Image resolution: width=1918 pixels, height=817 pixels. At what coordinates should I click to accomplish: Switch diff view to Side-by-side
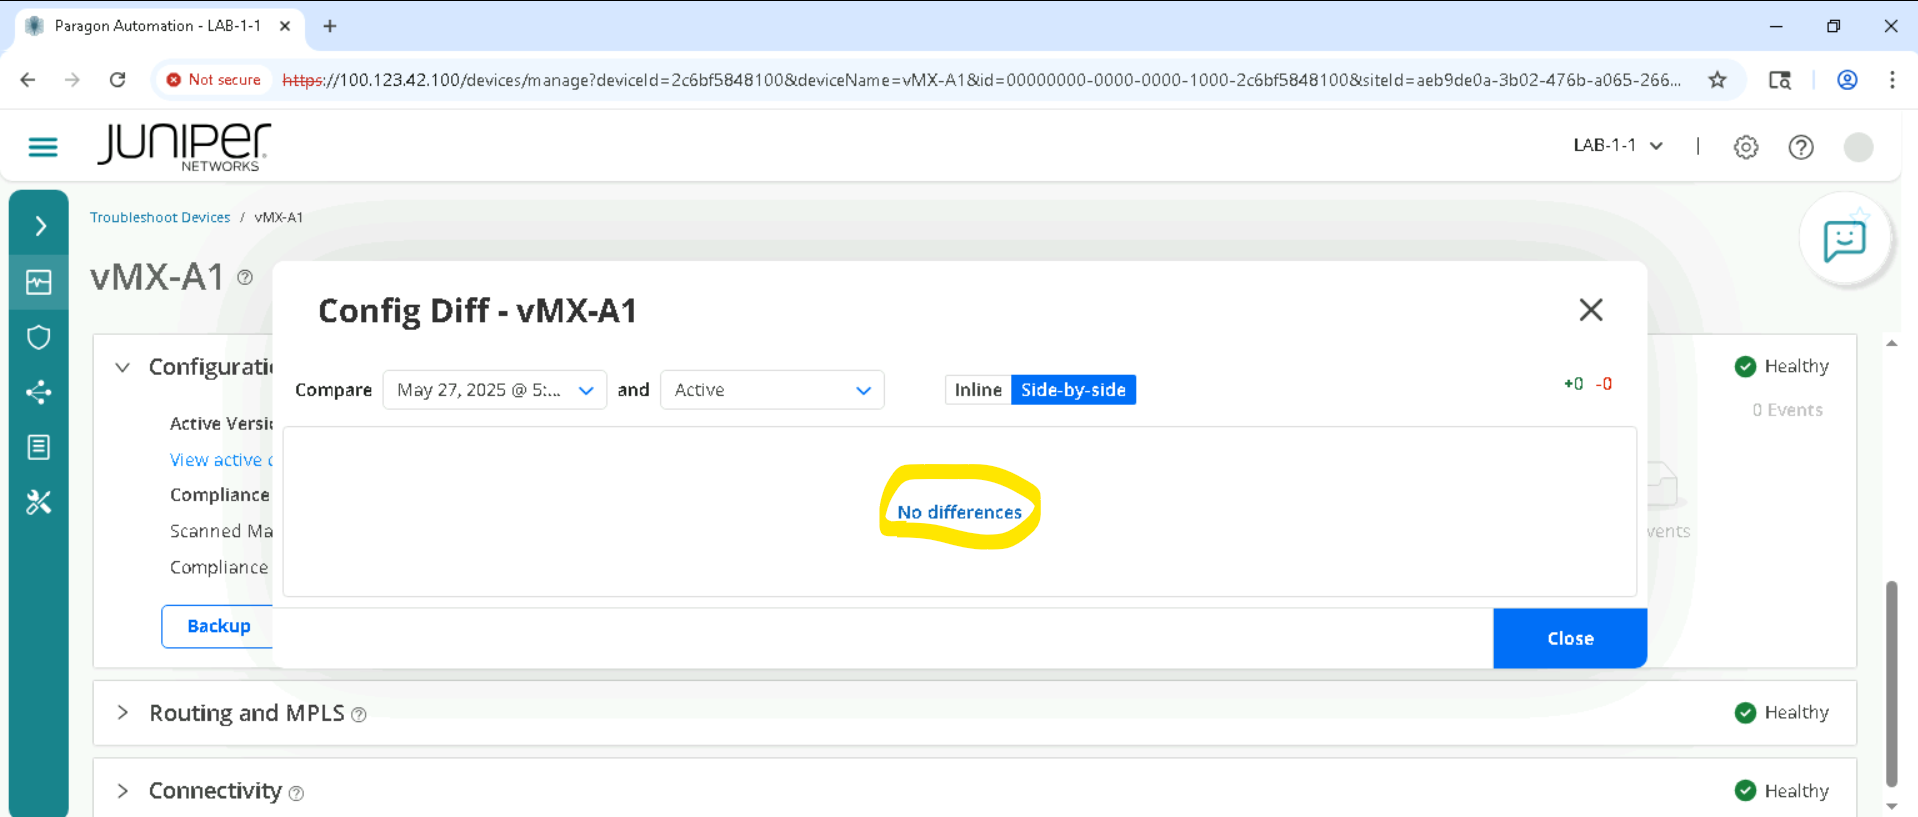click(x=1073, y=390)
